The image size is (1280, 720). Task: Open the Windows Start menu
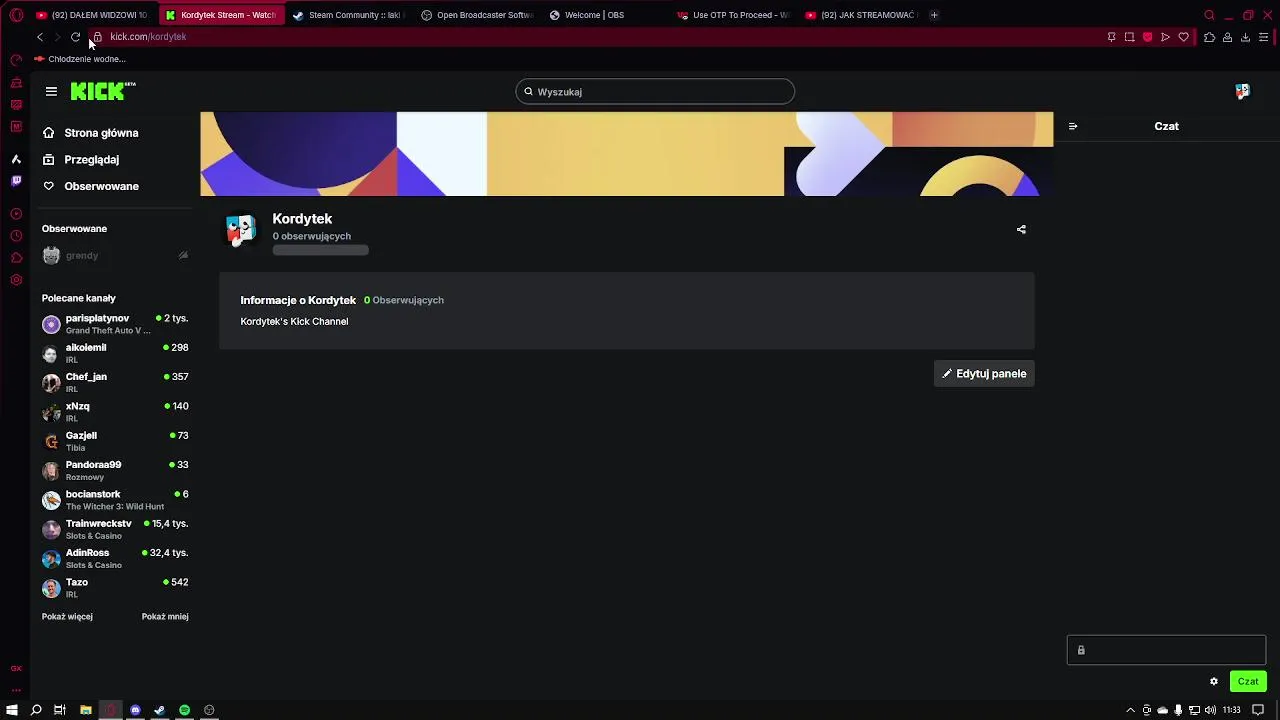point(12,710)
